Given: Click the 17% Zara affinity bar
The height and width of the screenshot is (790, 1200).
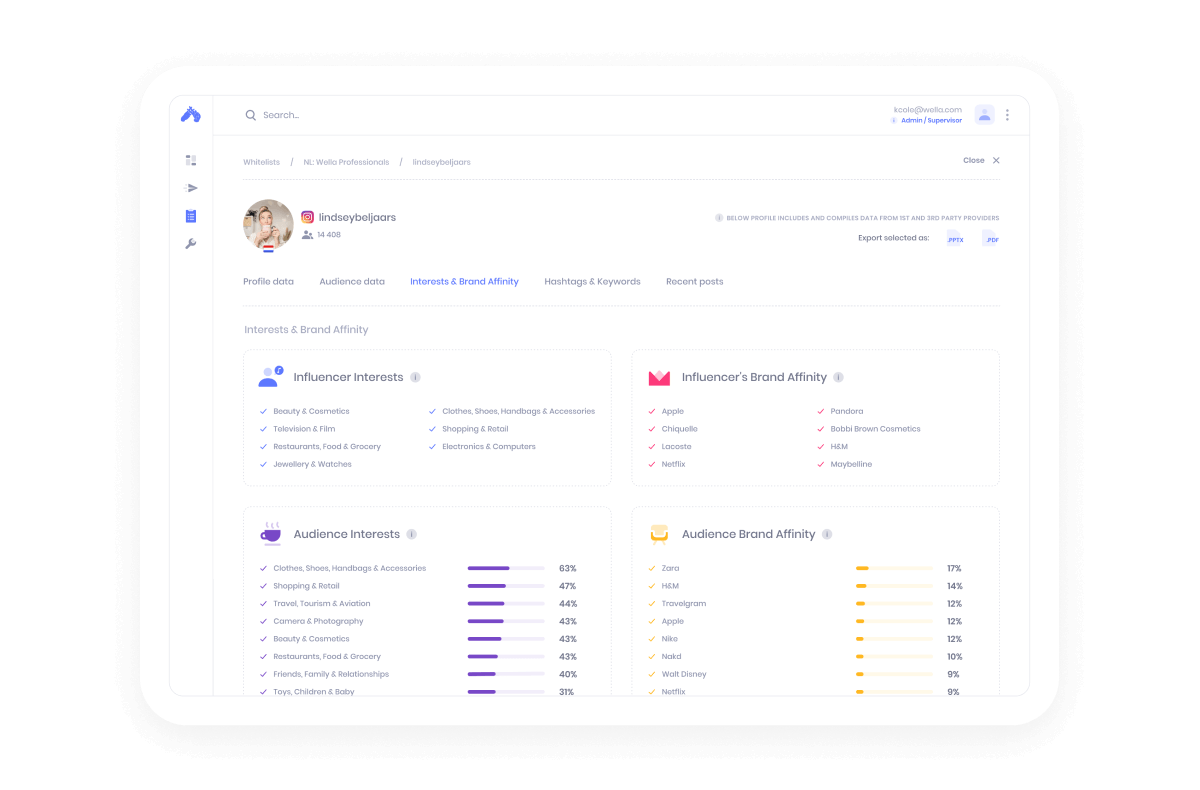Looking at the screenshot, I should [x=894, y=568].
